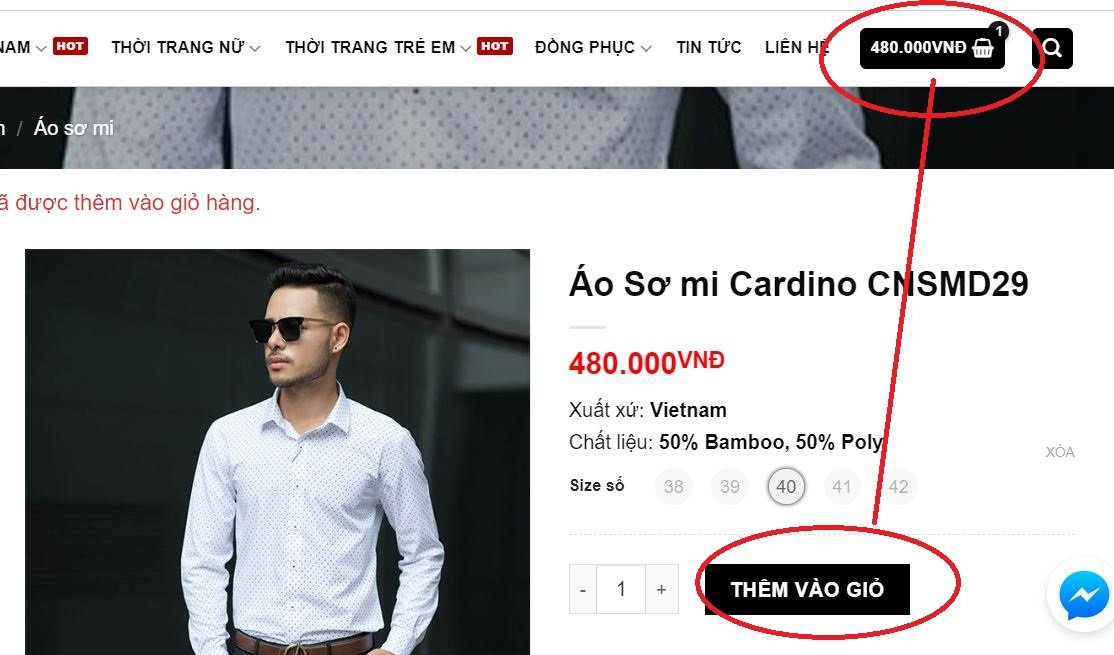Screen dimensions: 1114x655
Task: Open the Tin Tức menu item
Action: (708, 48)
